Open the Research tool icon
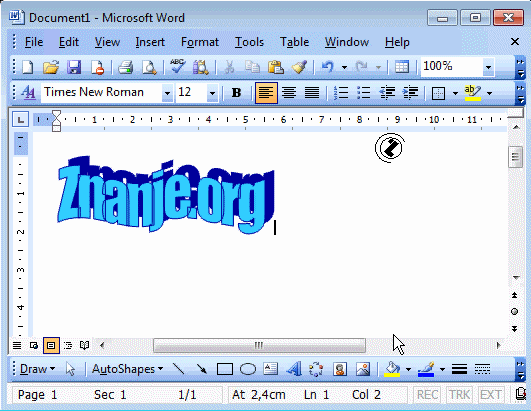 click(200, 67)
